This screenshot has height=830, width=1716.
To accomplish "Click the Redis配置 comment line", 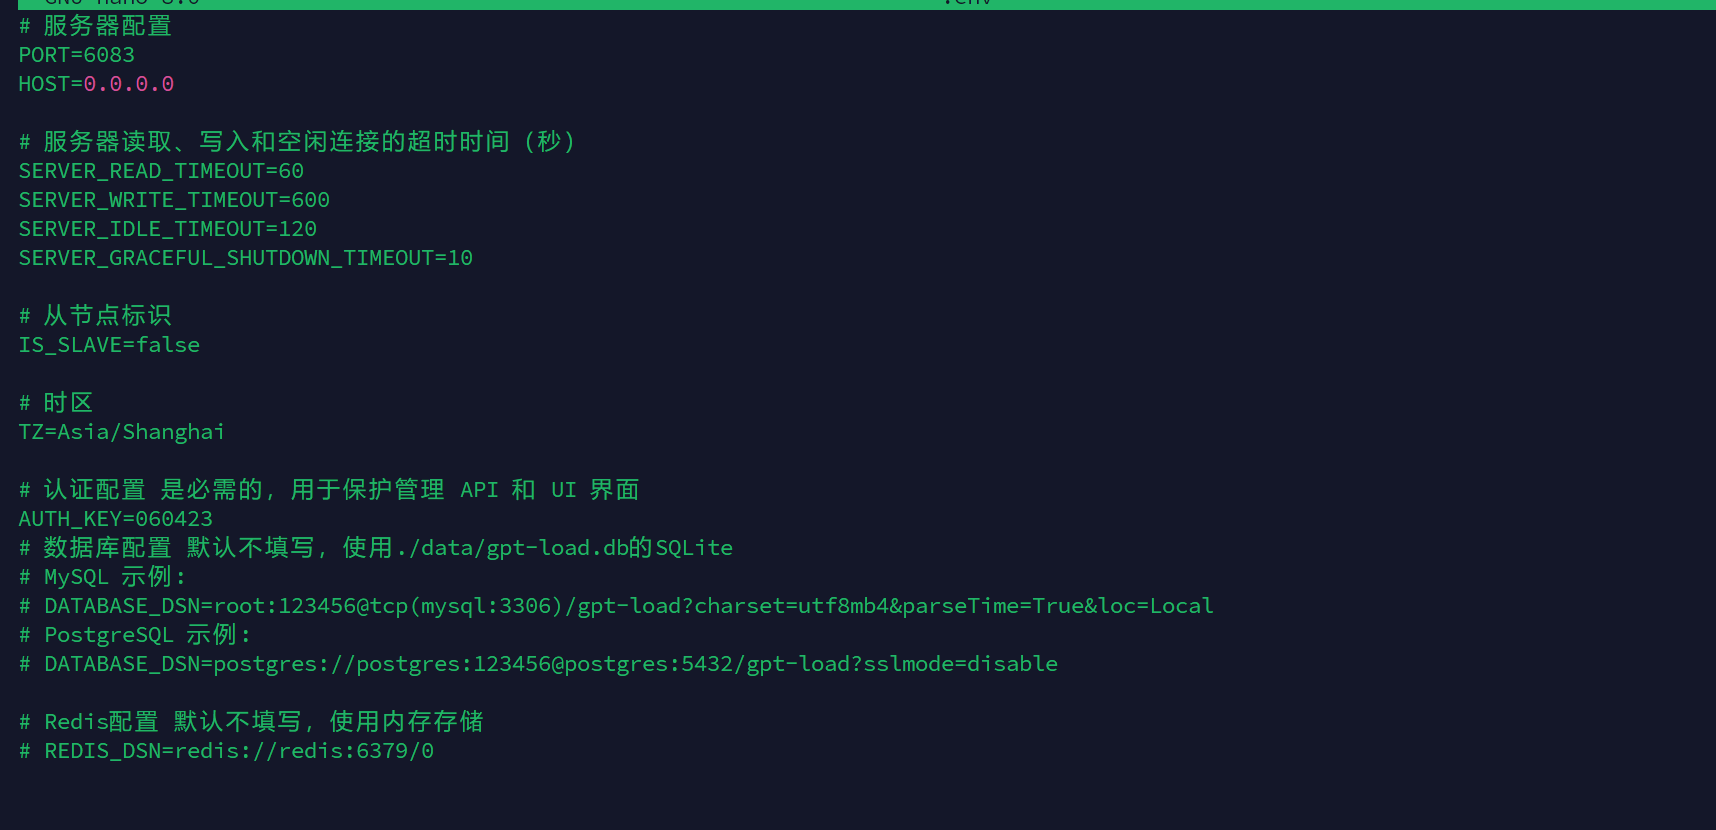I will 251,722.
